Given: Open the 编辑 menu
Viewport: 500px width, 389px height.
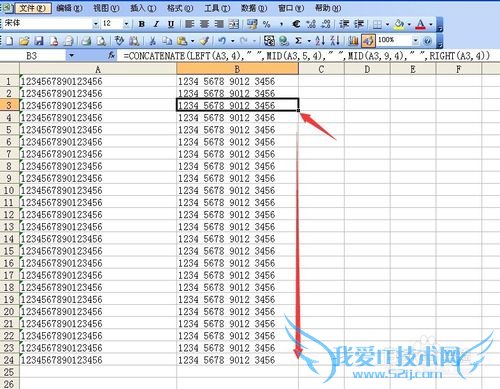Looking at the screenshot, I should [69, 8].
